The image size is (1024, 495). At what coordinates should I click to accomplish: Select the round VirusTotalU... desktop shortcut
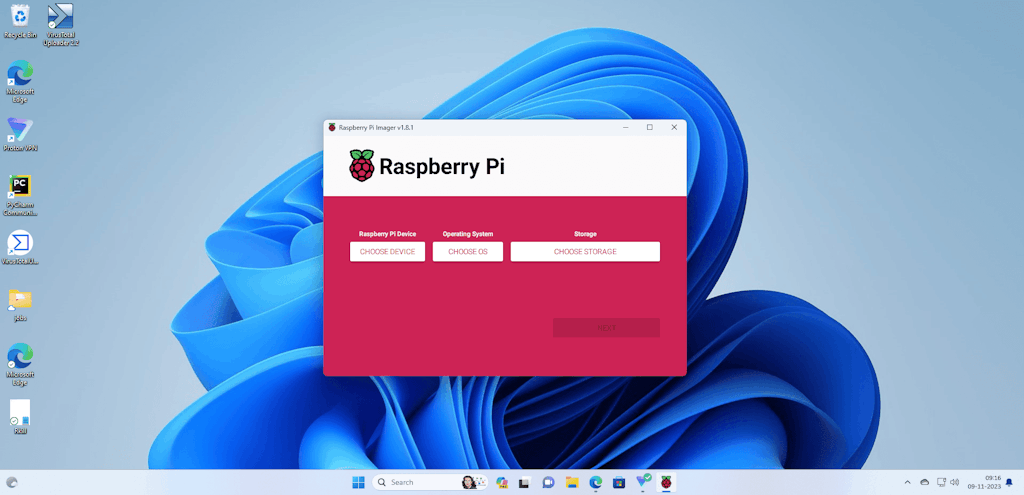pyautogui.click(x=20, y=247)
